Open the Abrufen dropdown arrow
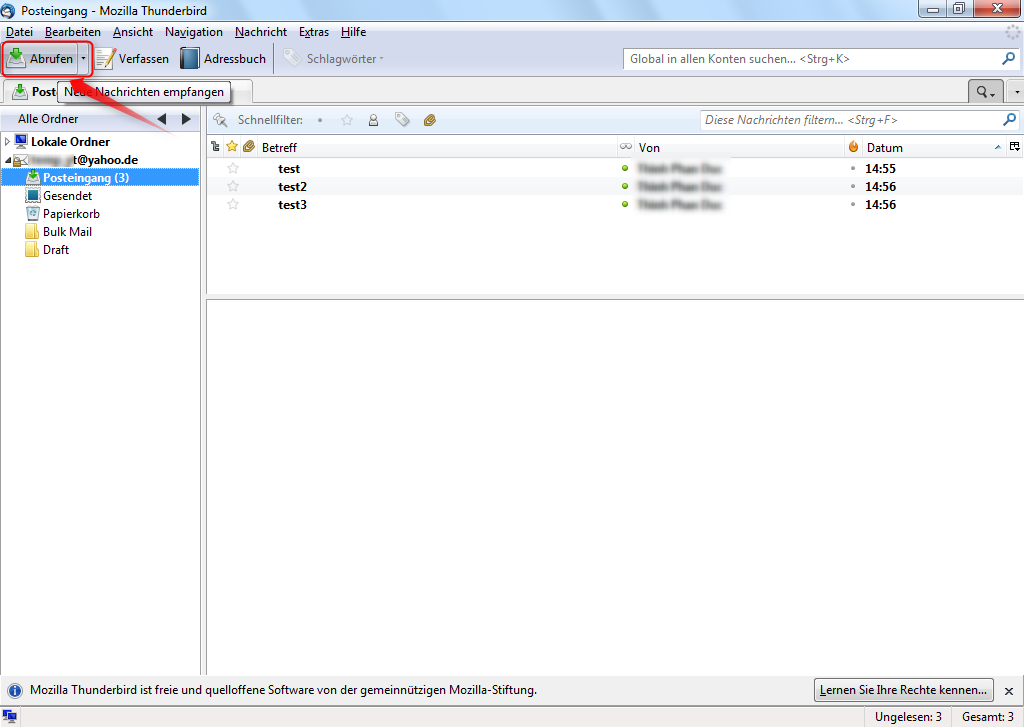Viewport: 1024px width, 728px height. click(84, 59)
